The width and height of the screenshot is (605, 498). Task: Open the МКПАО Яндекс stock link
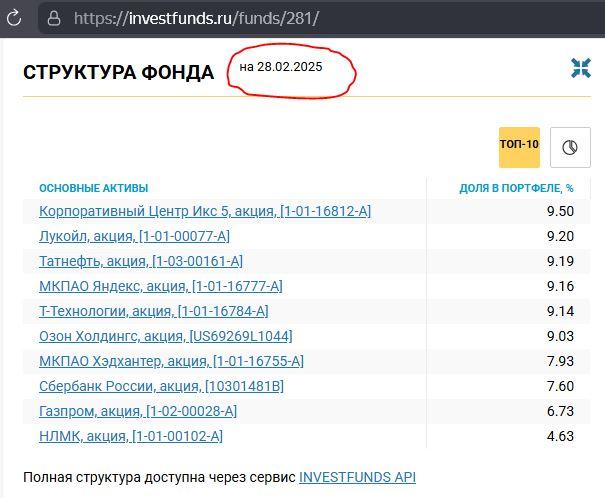point(161,286)
